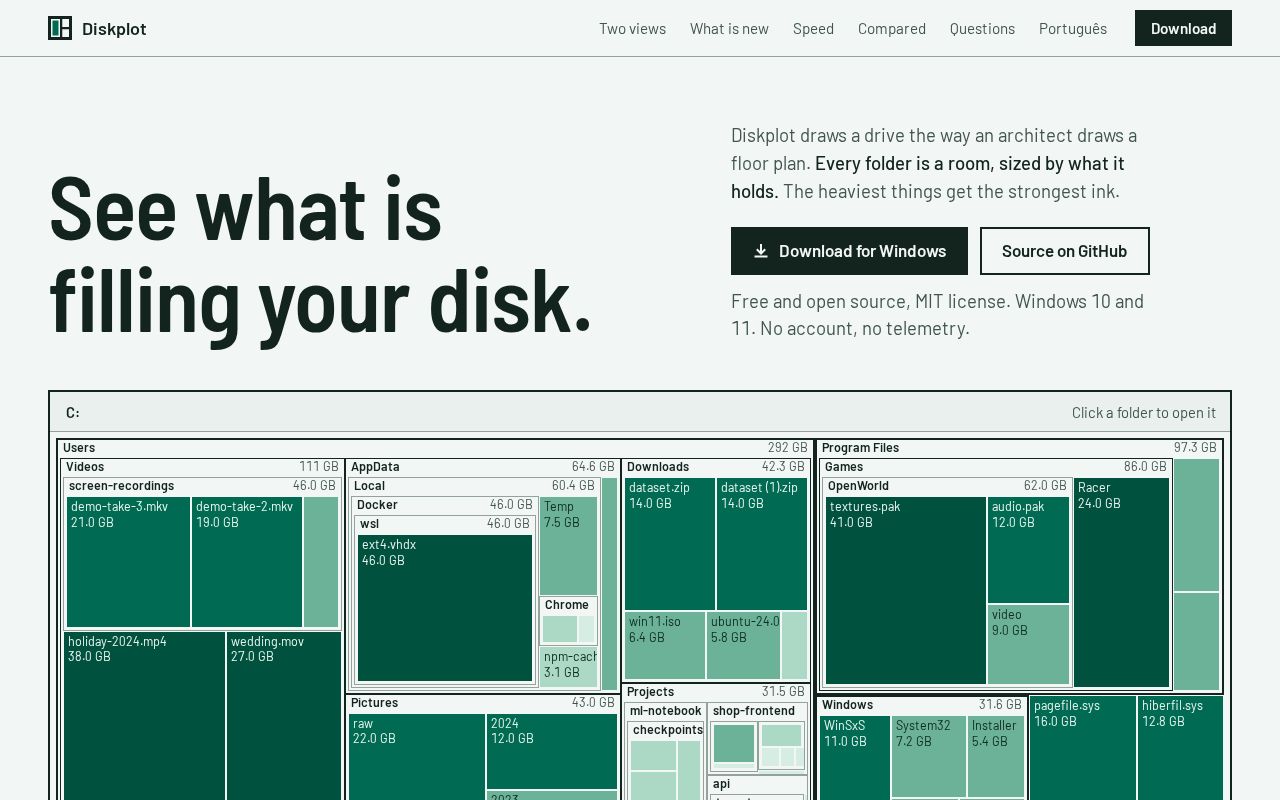This screenshot has width=1280, height=800.
Task: Open the Two views nav link
Action: 632,28
